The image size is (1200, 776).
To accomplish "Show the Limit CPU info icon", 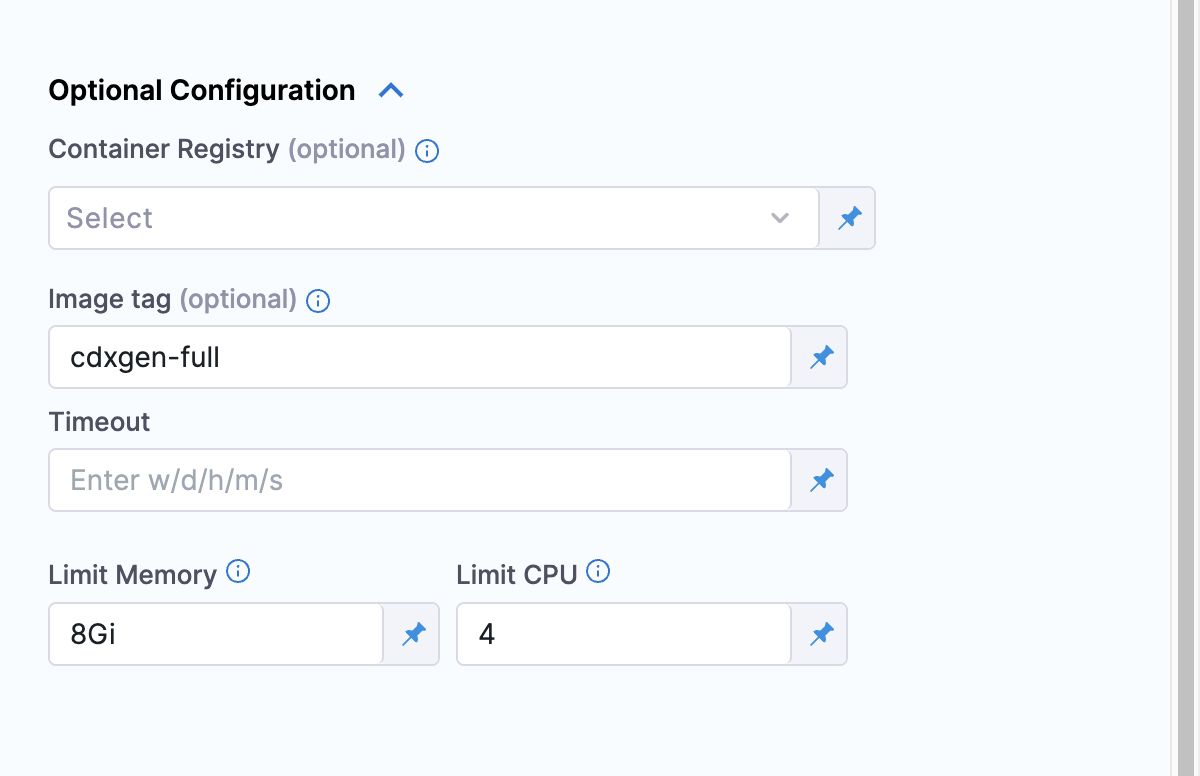I will click(x=598, y=571).
